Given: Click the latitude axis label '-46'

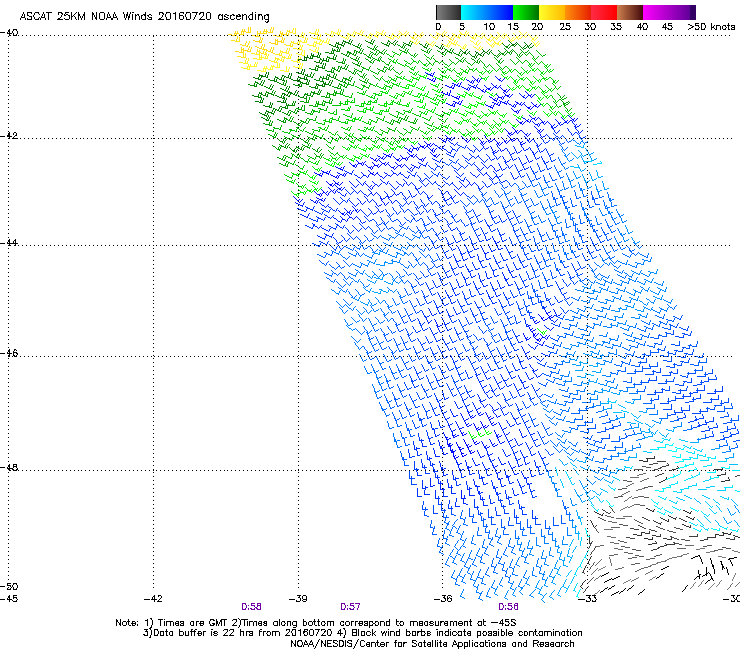Looking at the screenshot, I should pos(9,354).
